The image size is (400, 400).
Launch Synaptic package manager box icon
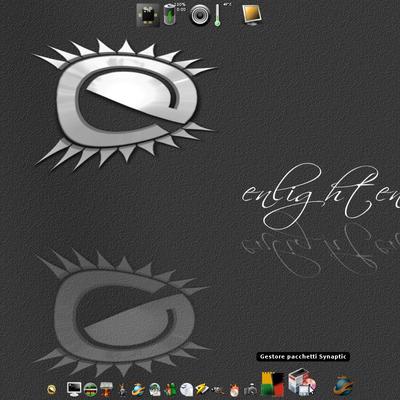[302, 382]
